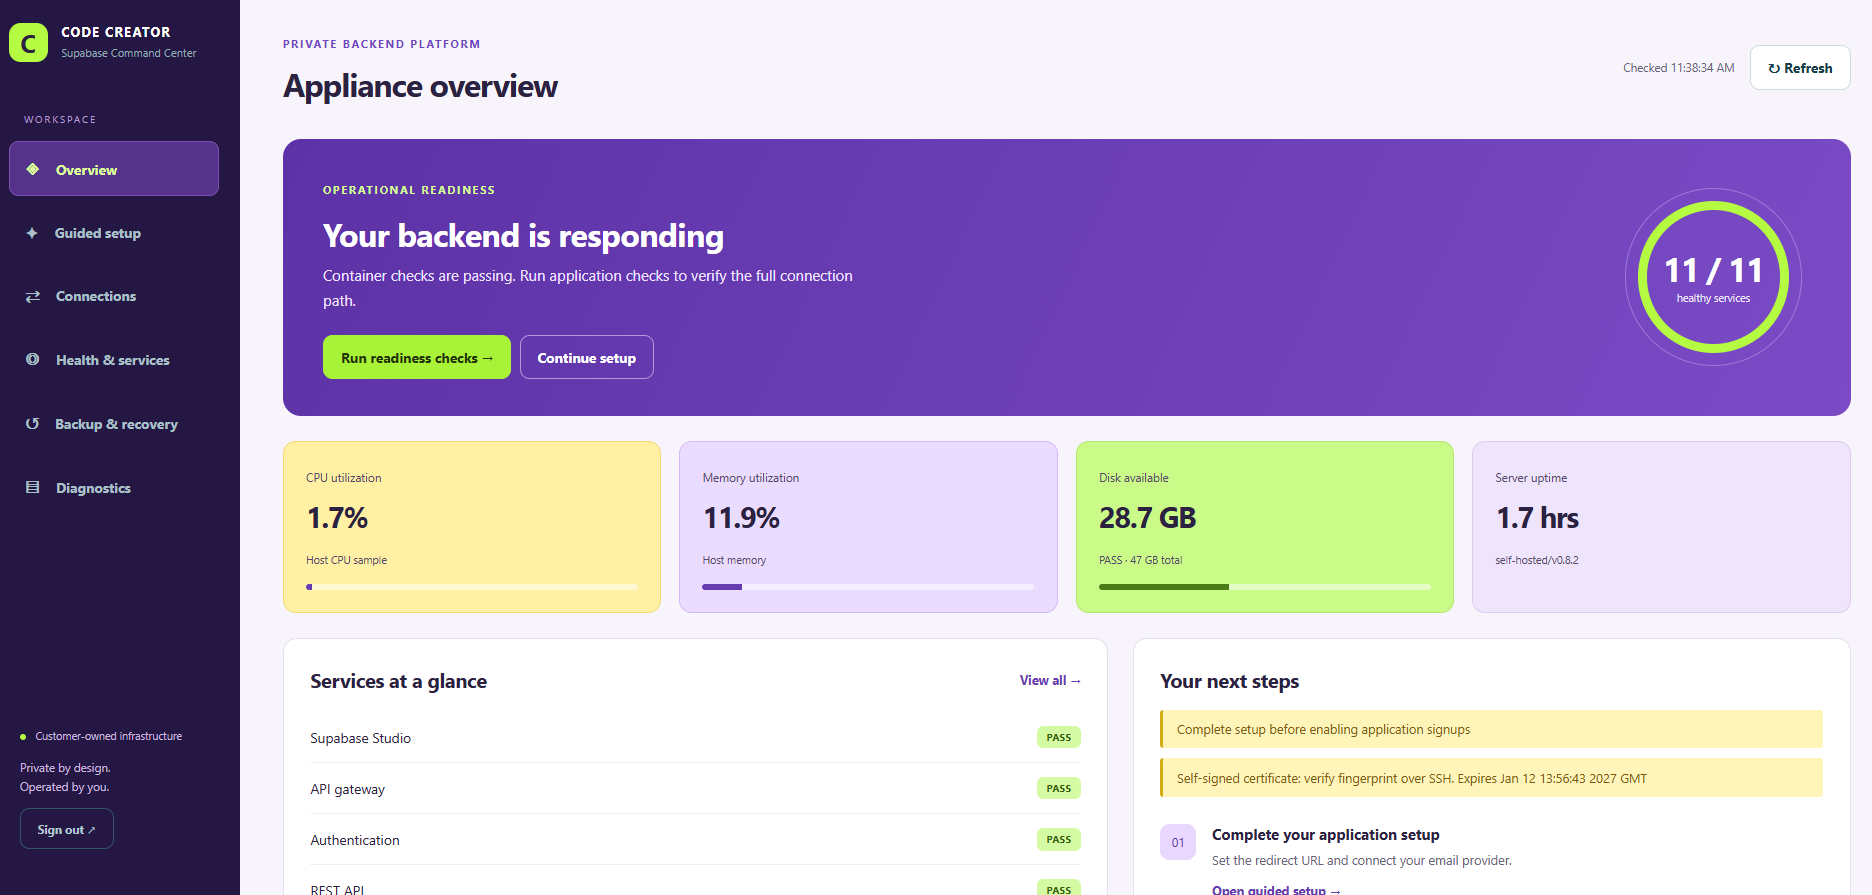Click the Diagnostics list icon

33,488
